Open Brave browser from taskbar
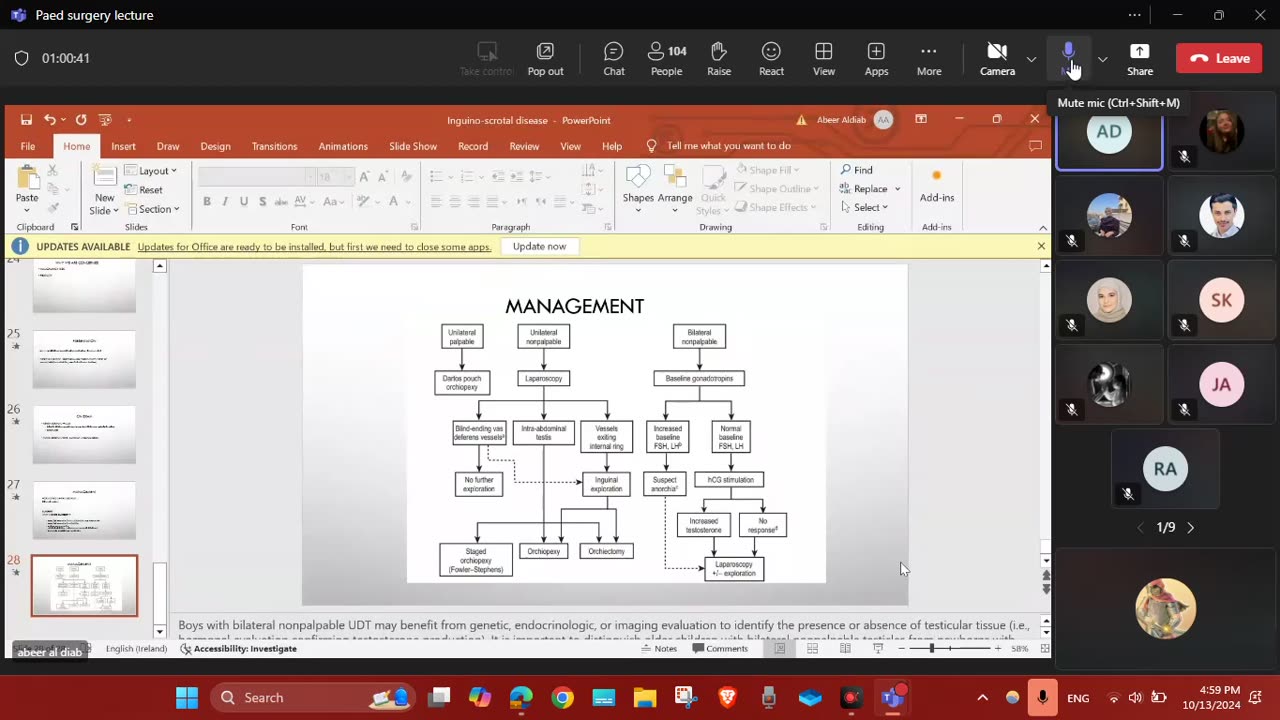1280x720 pixels. click(727, 698)
